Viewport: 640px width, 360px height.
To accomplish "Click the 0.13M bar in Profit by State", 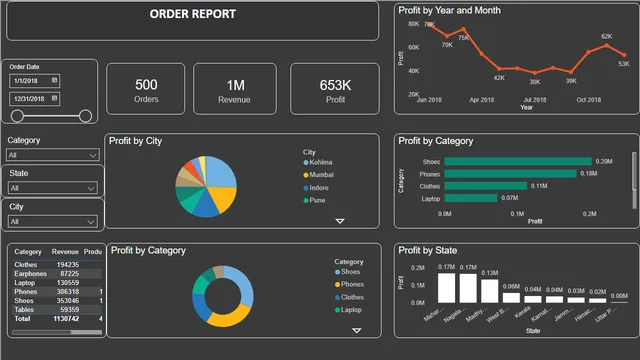I will (489, 291).
